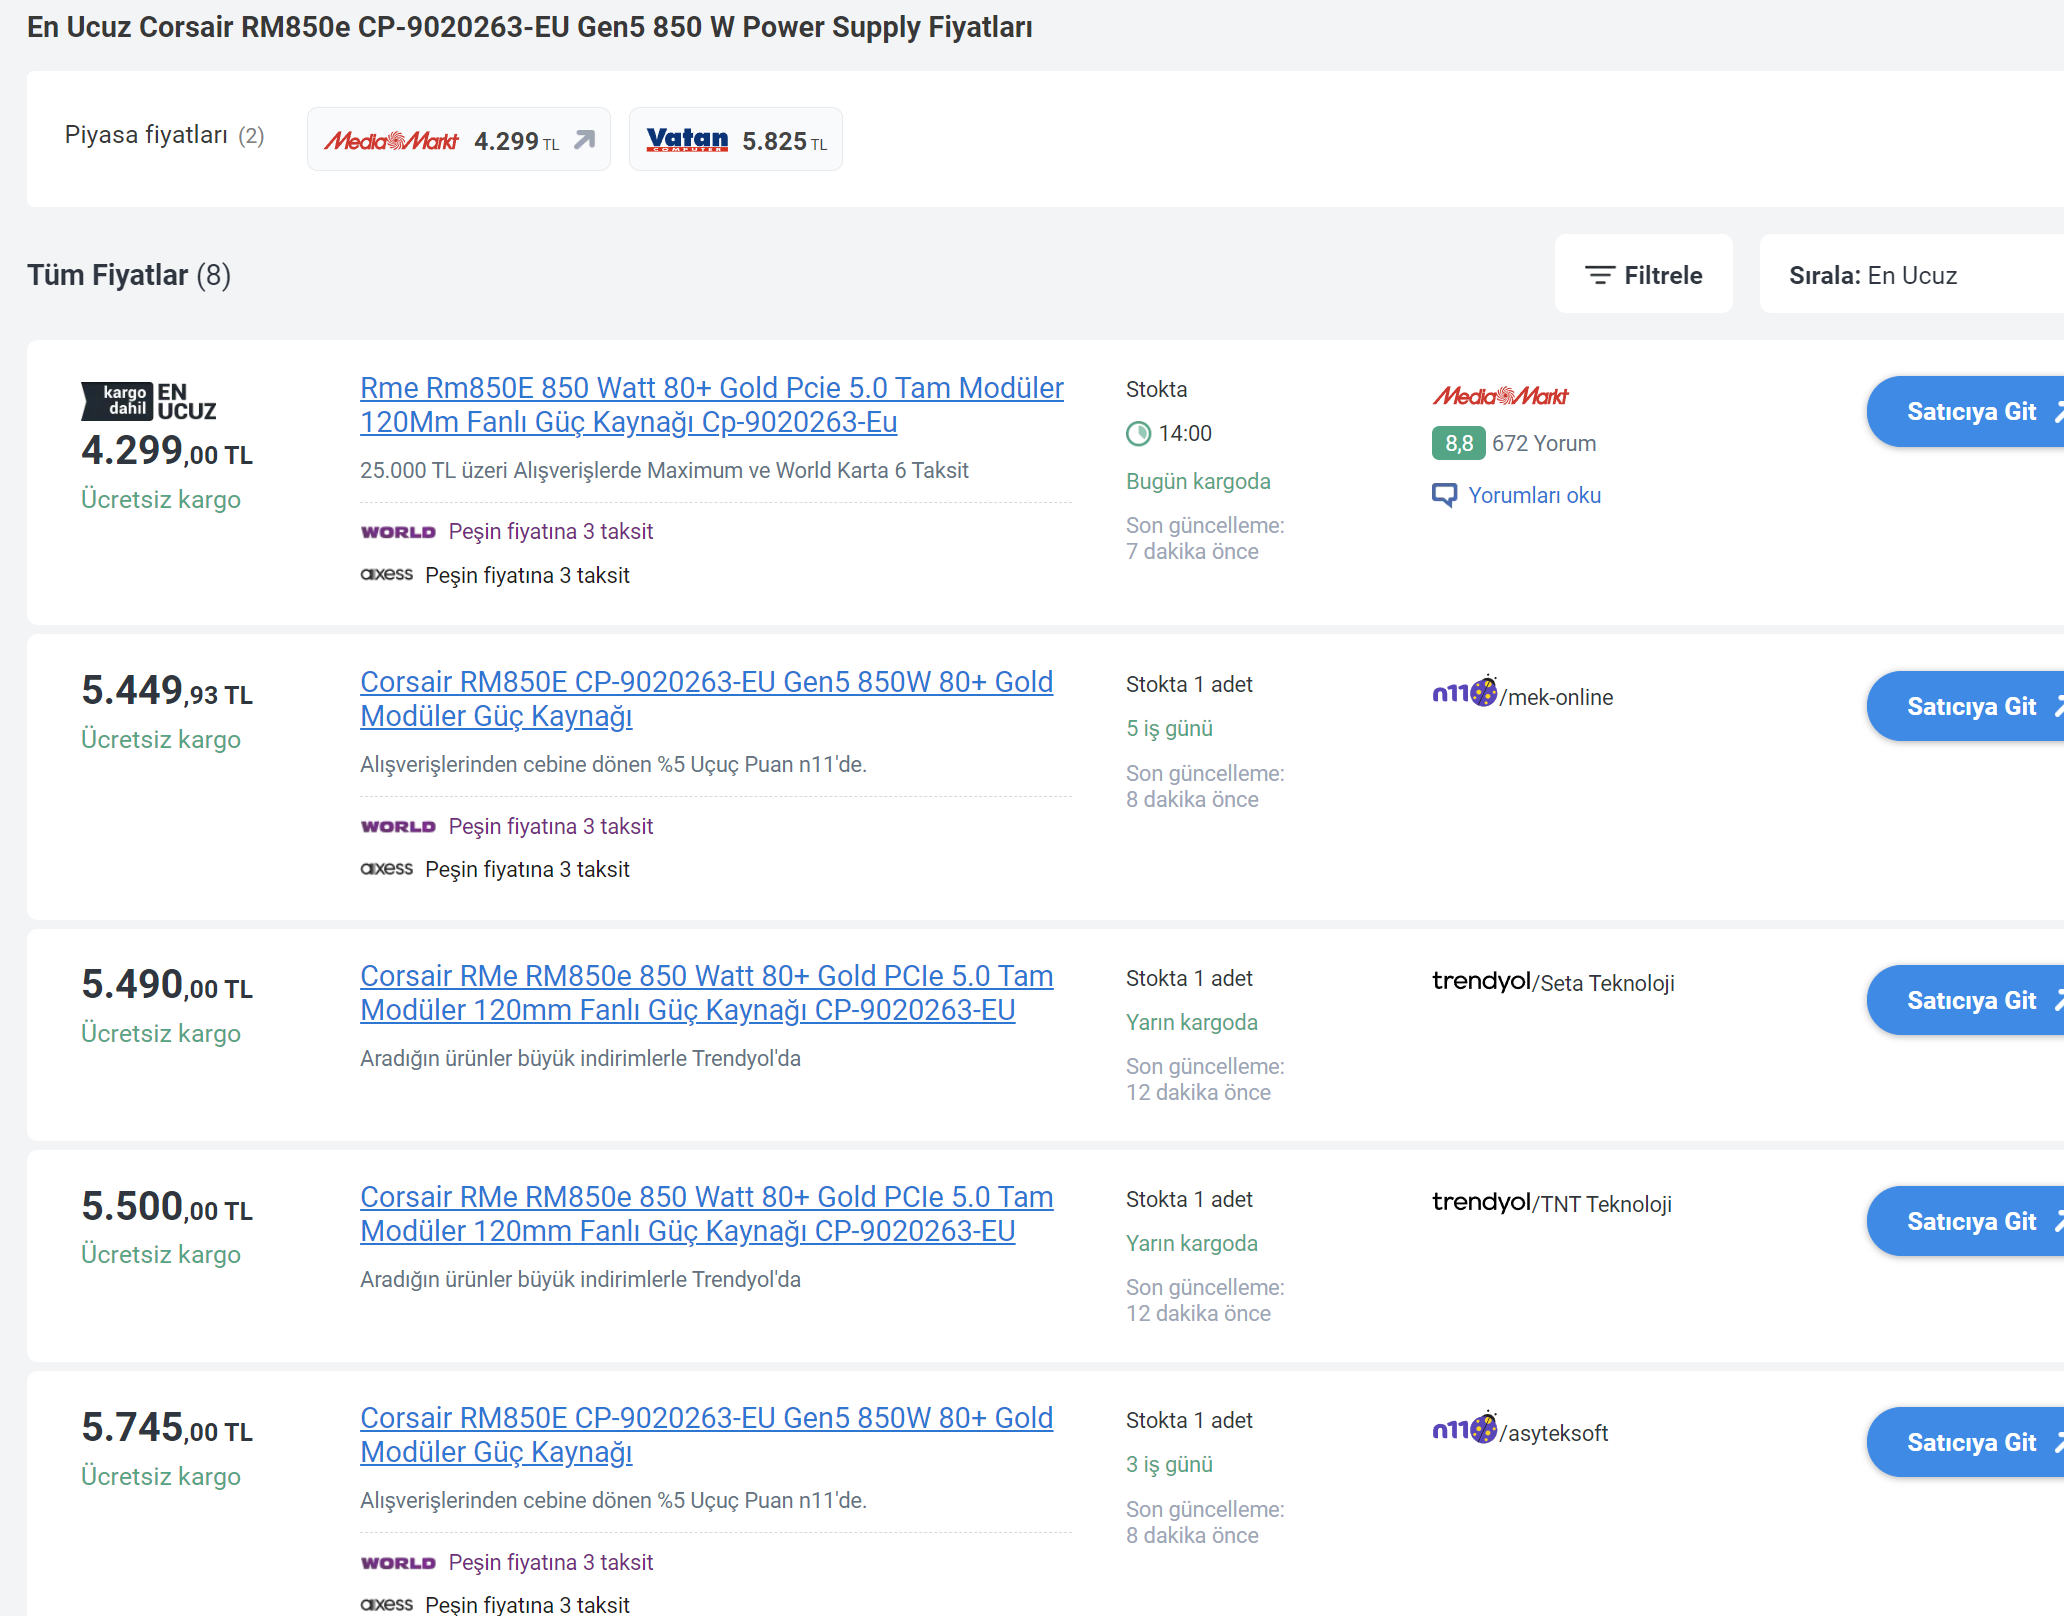The image size is (2064, 1616).
Task: Click the MediaMarkt logo in market prices
Action: [391, 141]
